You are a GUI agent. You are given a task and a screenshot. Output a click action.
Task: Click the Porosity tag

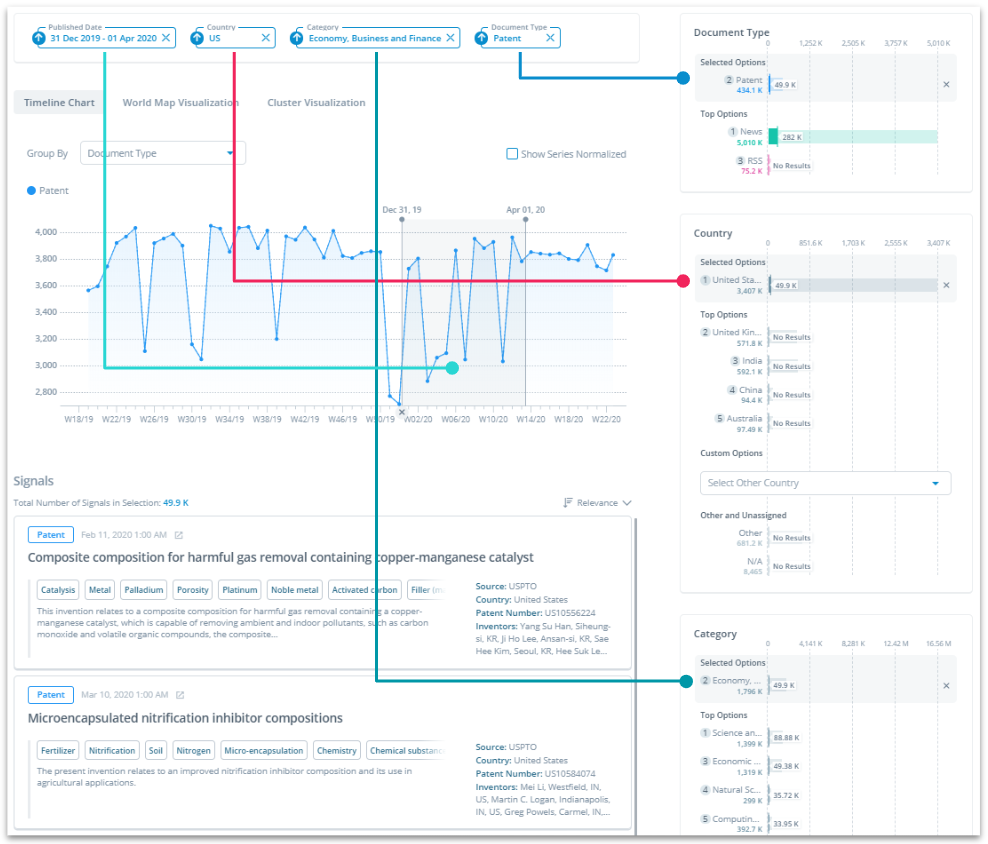pyautogui.click(x=192, y=590)
